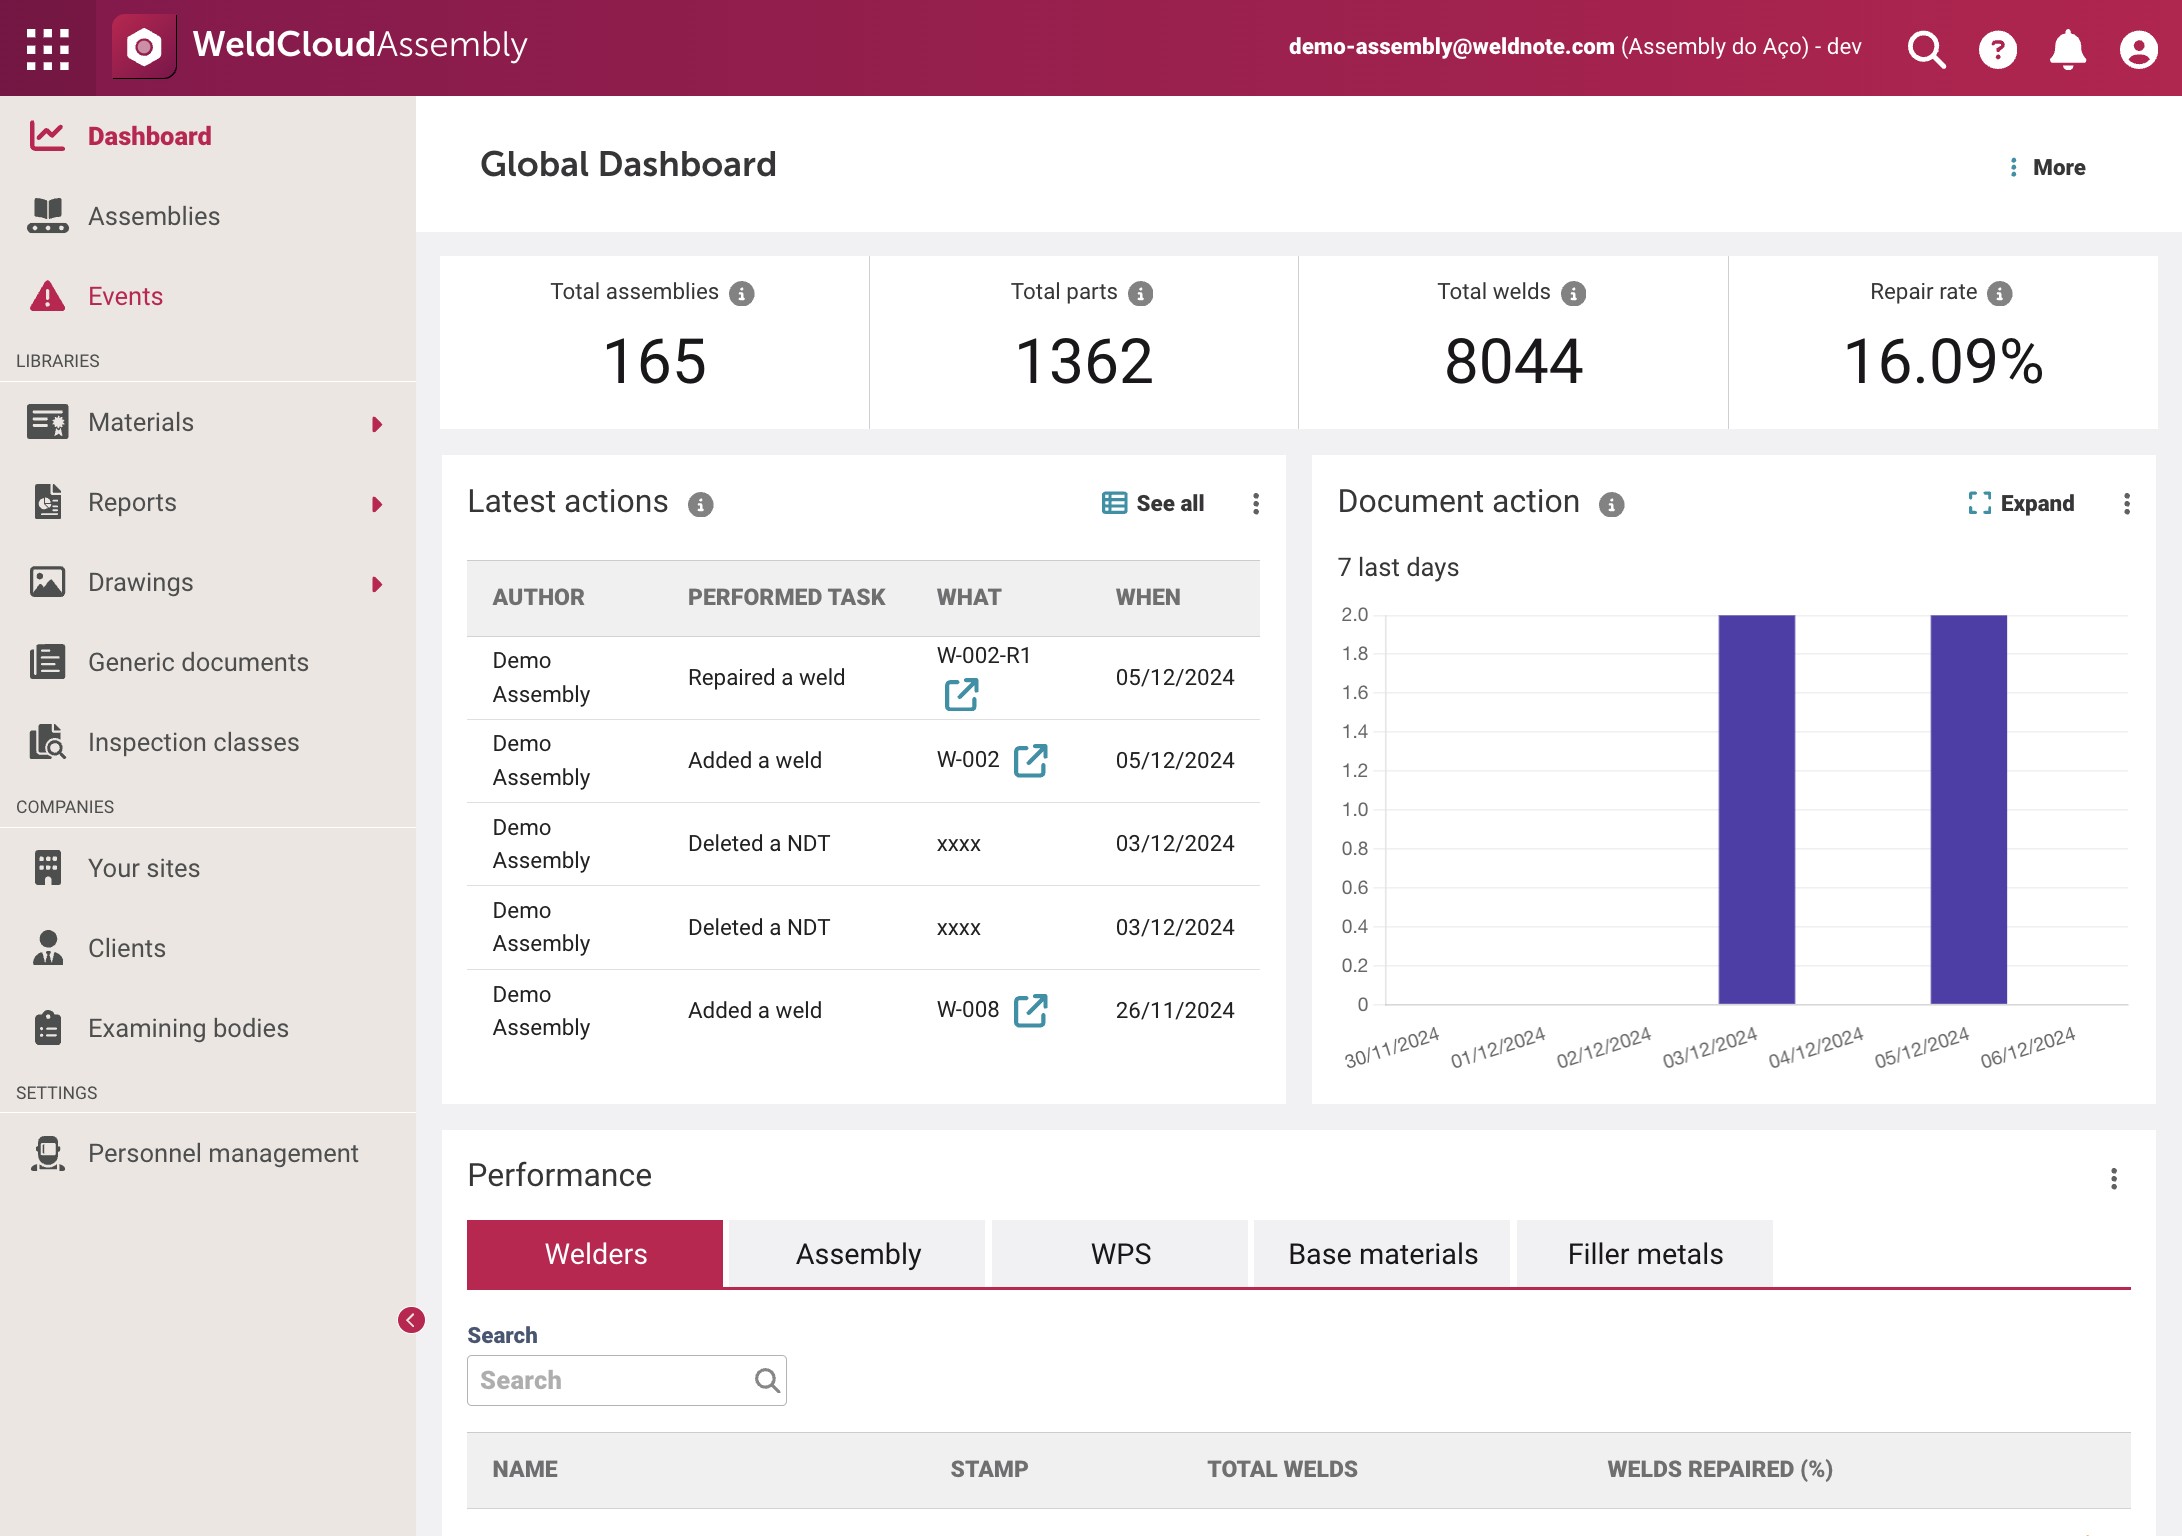Open the More menu on Global Dashboard

click(2046, 167)
